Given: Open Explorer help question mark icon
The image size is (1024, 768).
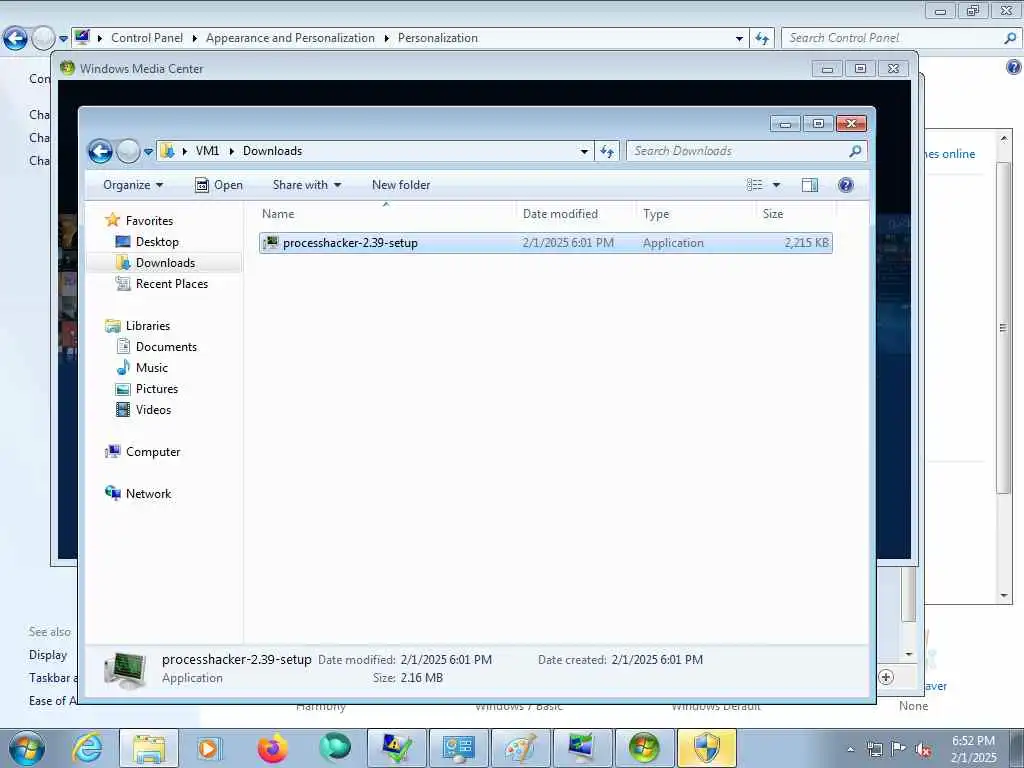Looking at the screenshot, I should pos(846,185).
